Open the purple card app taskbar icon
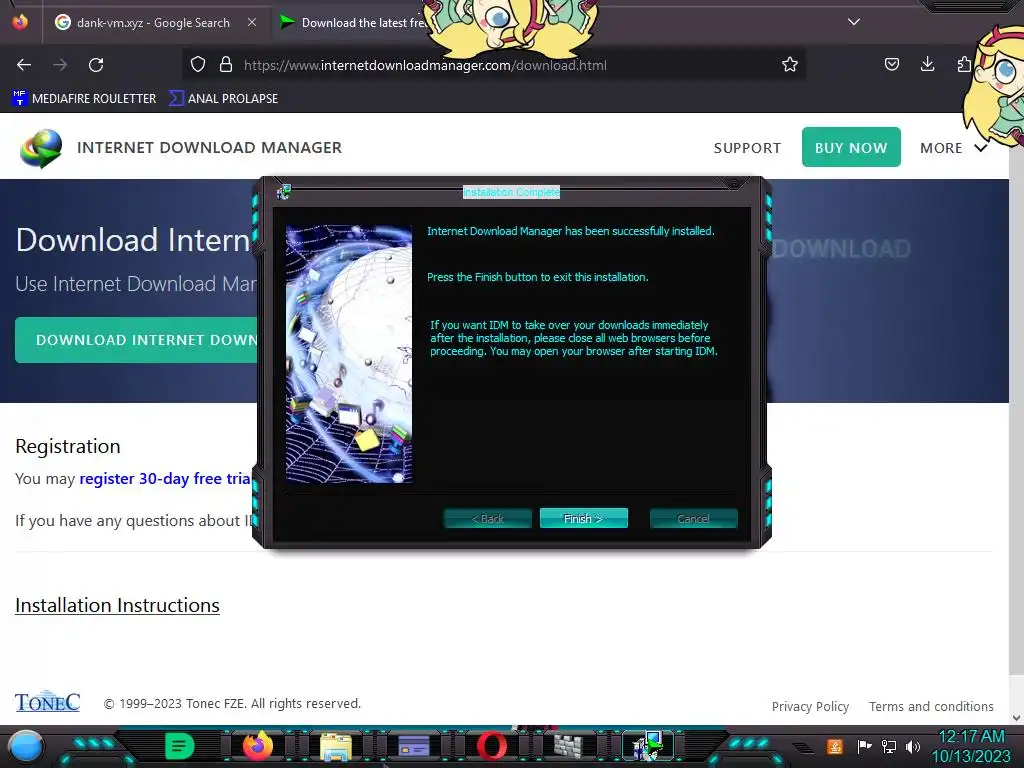The image size is (1024, 768). point(413,746)
